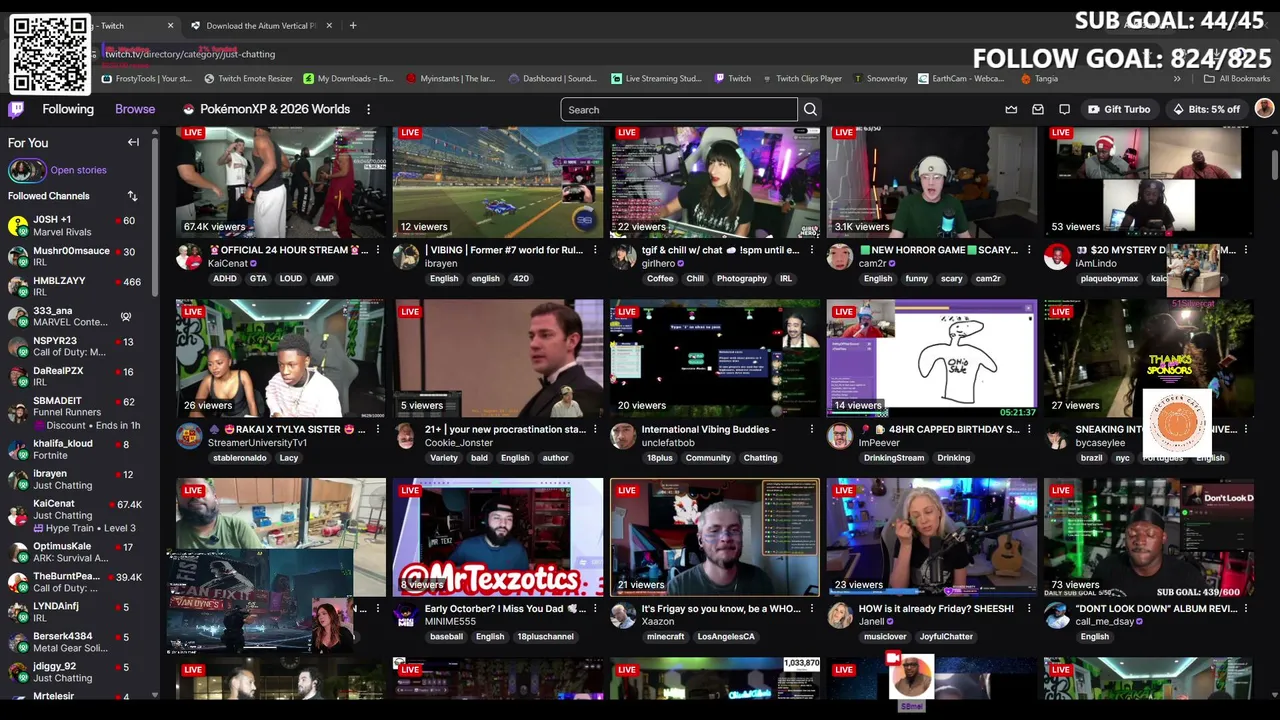Screen dimensions: 1280x720
Task: Open a new browser tab
Action: [x=353, y=25]
